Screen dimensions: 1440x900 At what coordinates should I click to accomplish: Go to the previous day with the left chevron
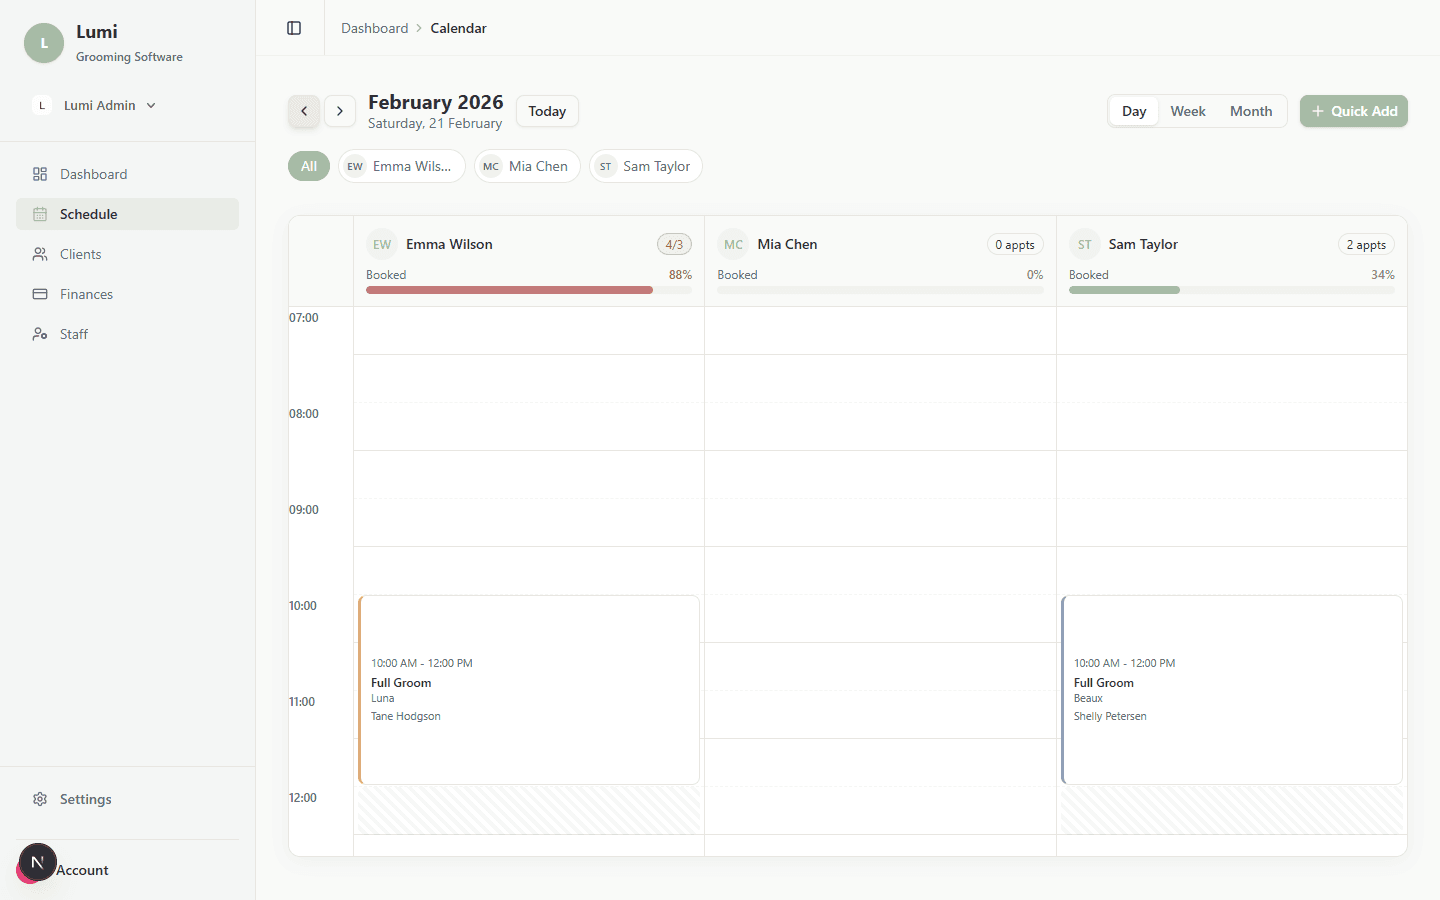pyautogui.click(x=304, y=111)
